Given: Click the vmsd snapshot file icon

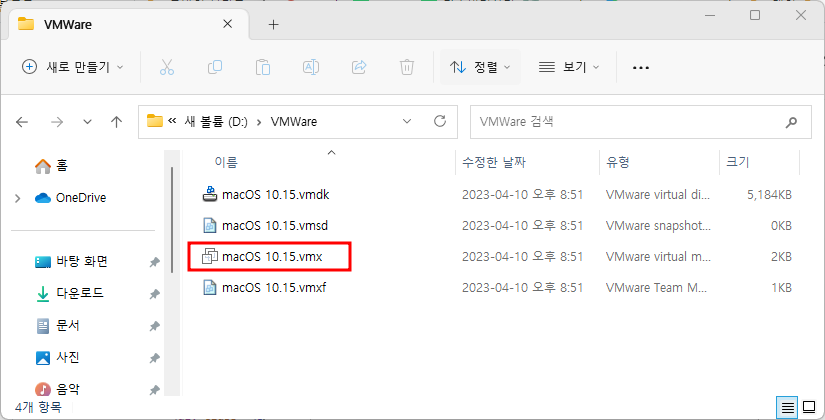Looking at the screenshot, I should pyautogui.click(x=209, y=226).
